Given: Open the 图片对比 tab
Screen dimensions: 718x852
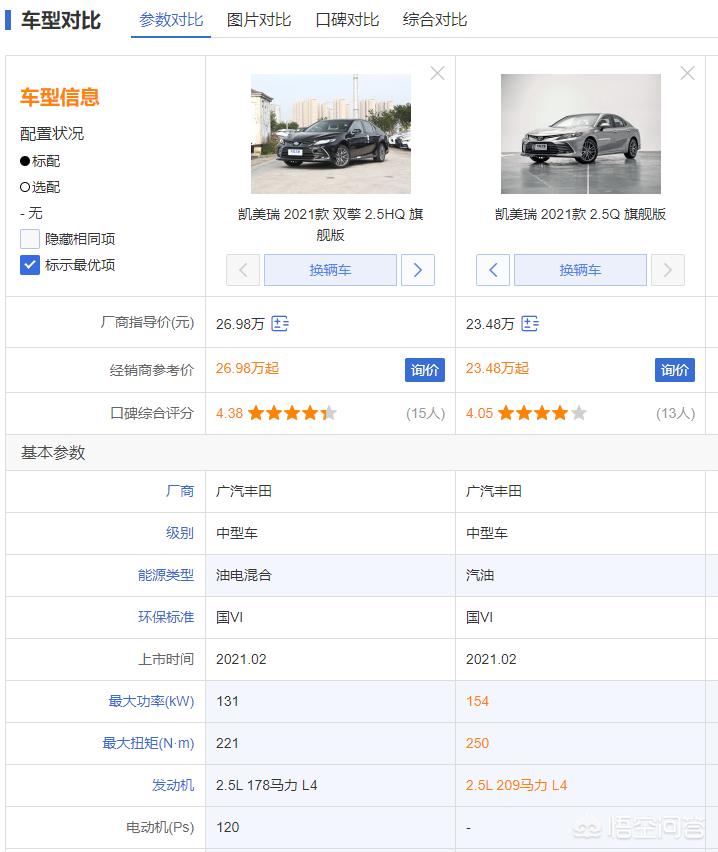Looking at the screenshot, I should [x=259, y=20].
